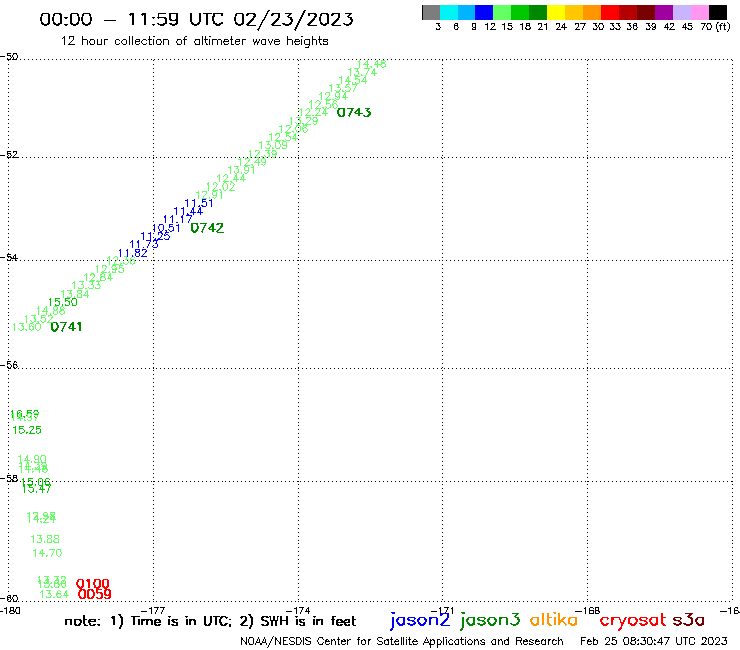Image resolution: width=740 pixels, height=650 pixels.
Task: Click the black swatch at scale end
Action: 717,13
